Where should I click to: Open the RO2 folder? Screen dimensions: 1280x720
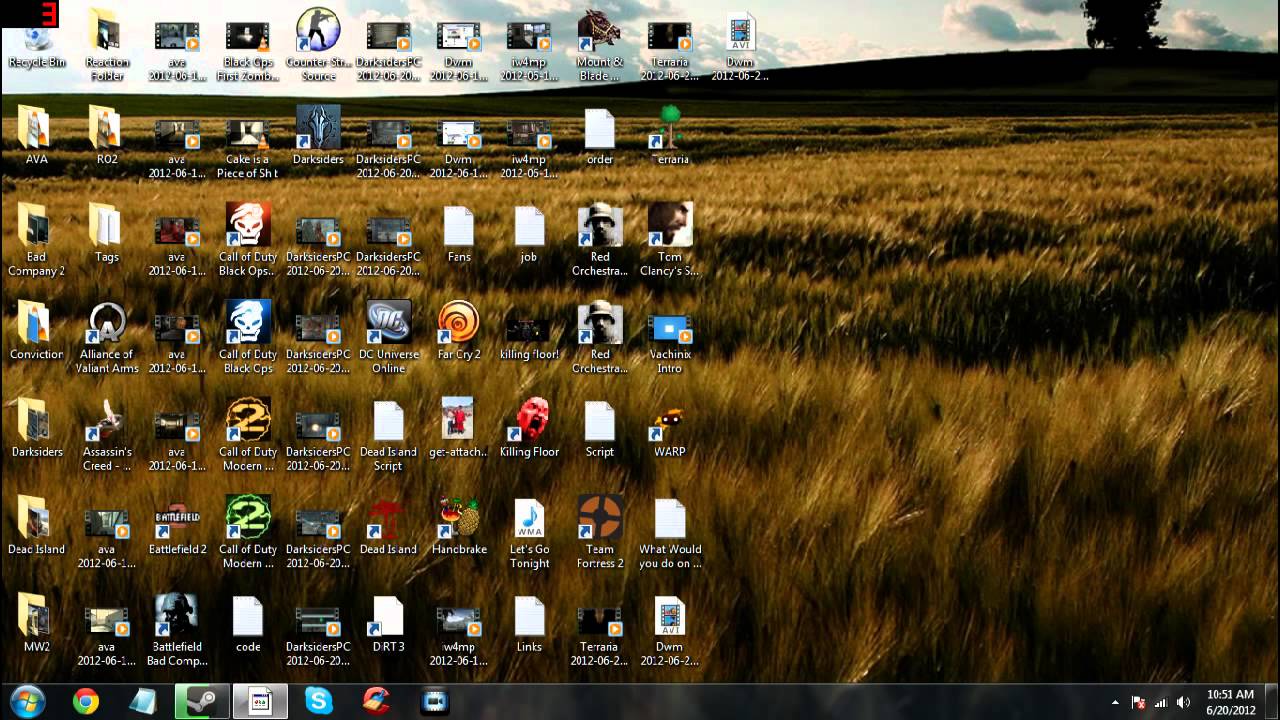[107, 136]
